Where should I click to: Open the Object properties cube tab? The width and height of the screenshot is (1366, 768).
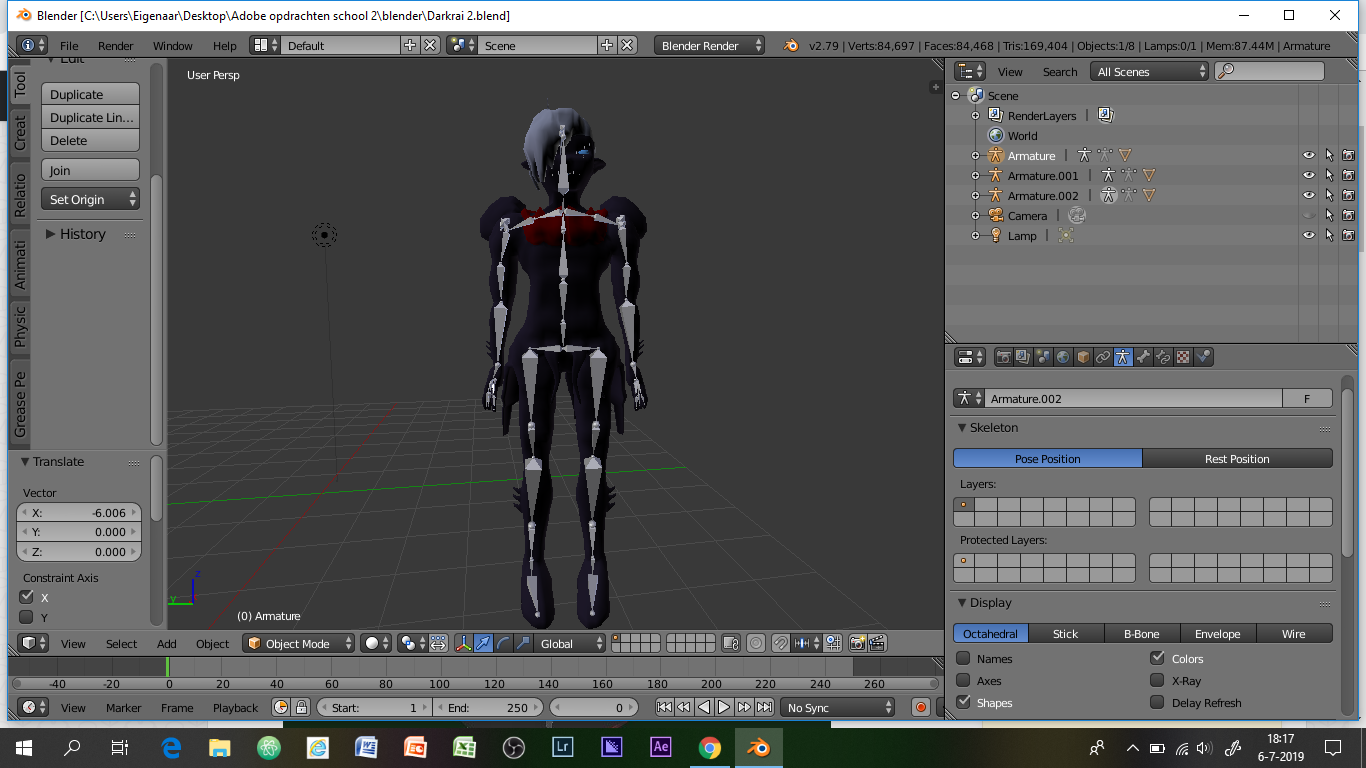coord(1083,357)
